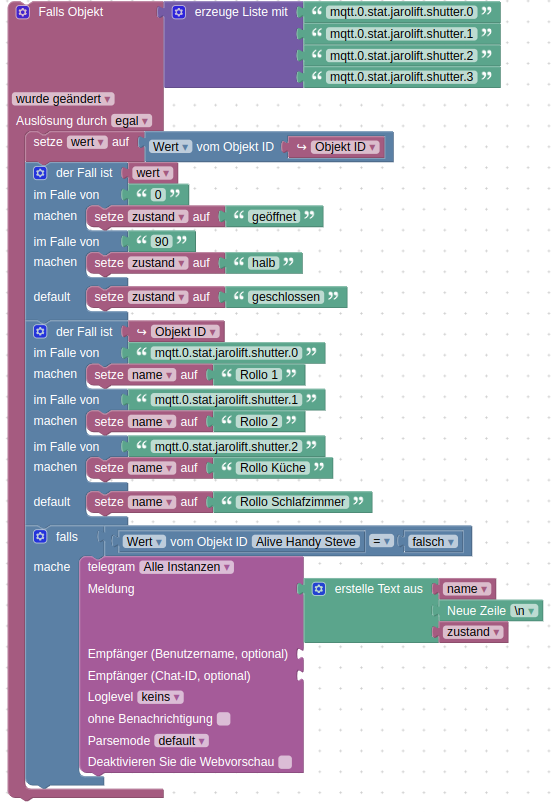Toggle the ohne Benachrichtigung checkbox
The width and height of the screenshot is (554, 812).
tap(224, 719)
